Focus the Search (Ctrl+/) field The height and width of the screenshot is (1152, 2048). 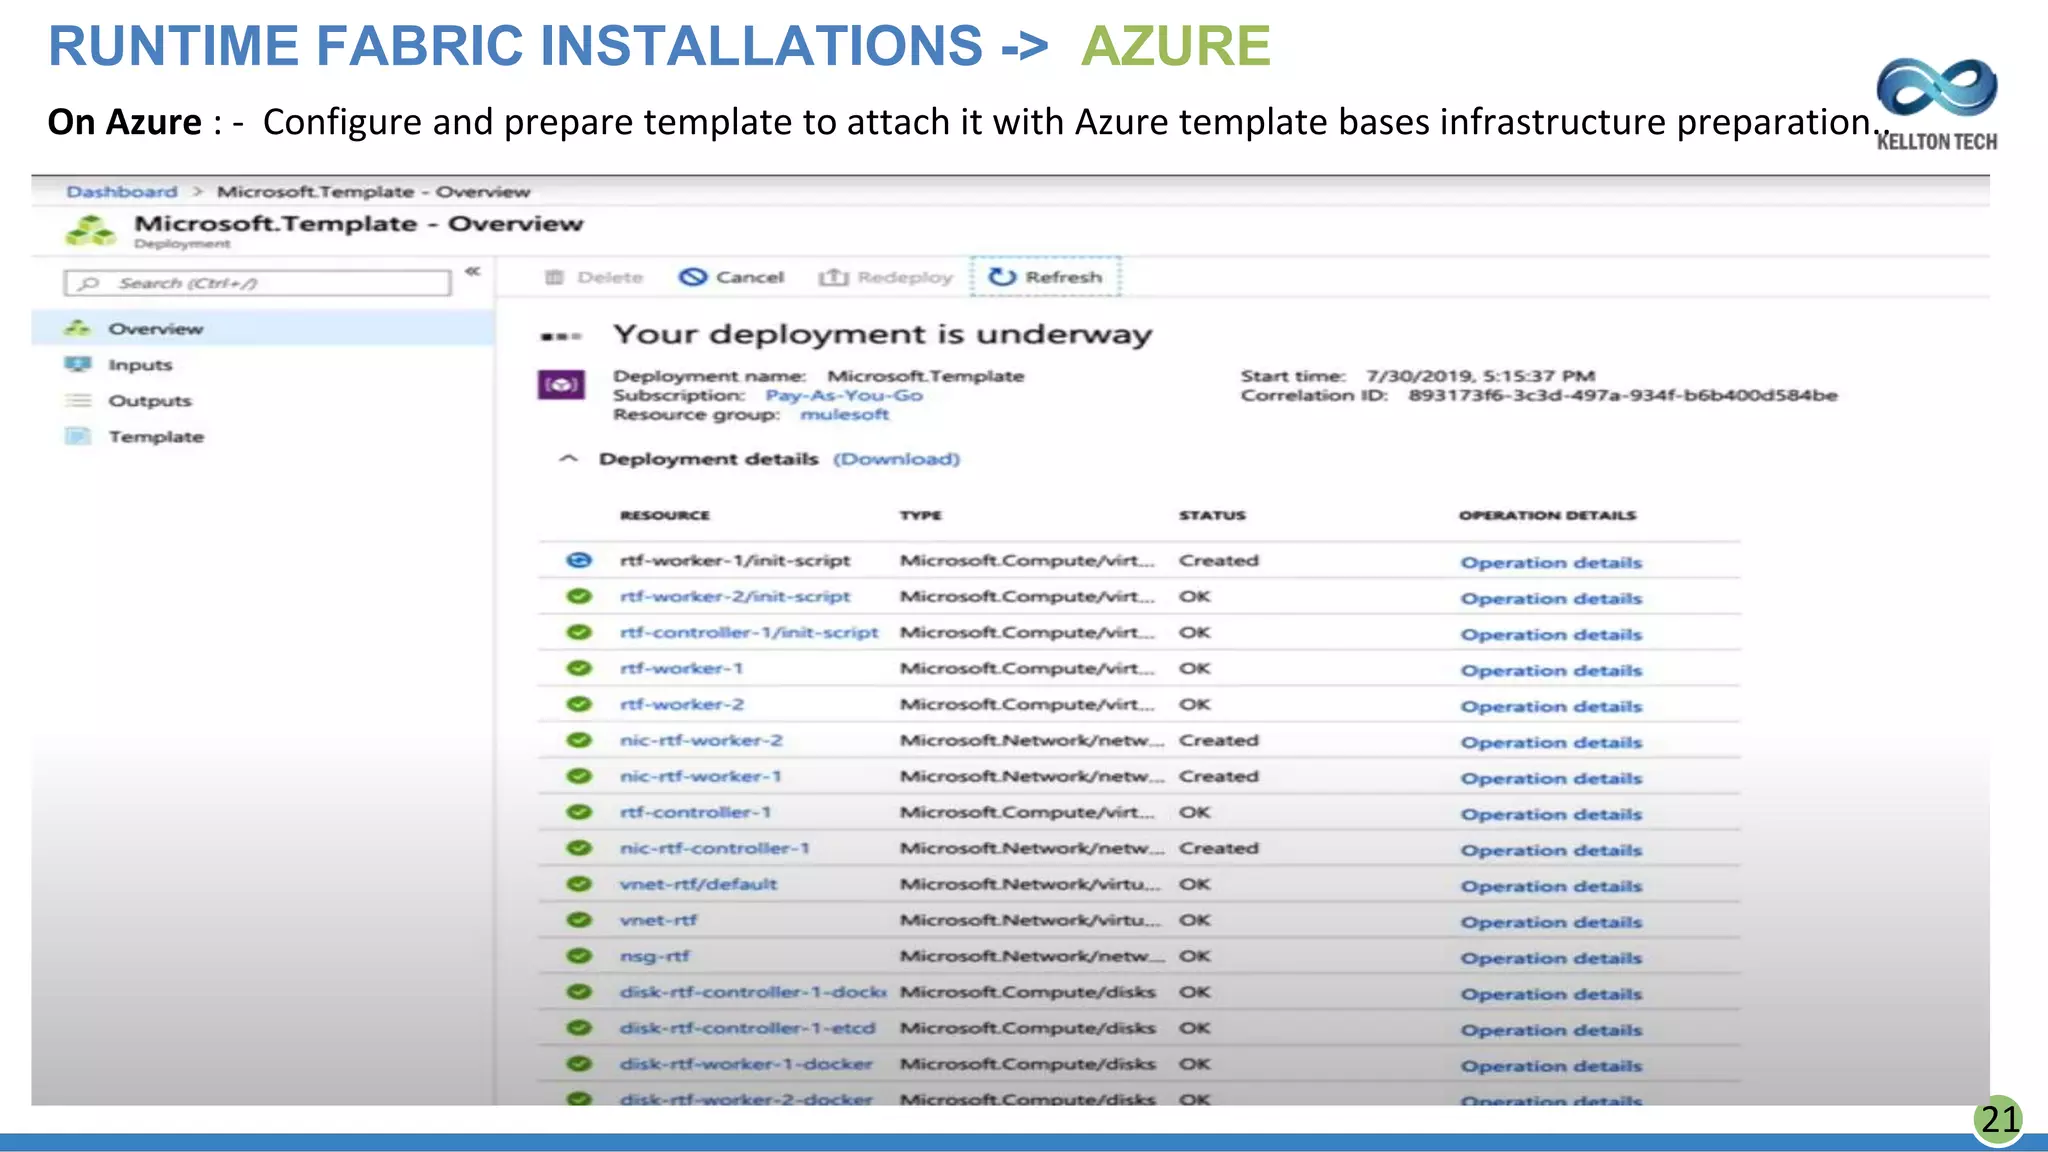pyautogui.click(x=257, y=283)
